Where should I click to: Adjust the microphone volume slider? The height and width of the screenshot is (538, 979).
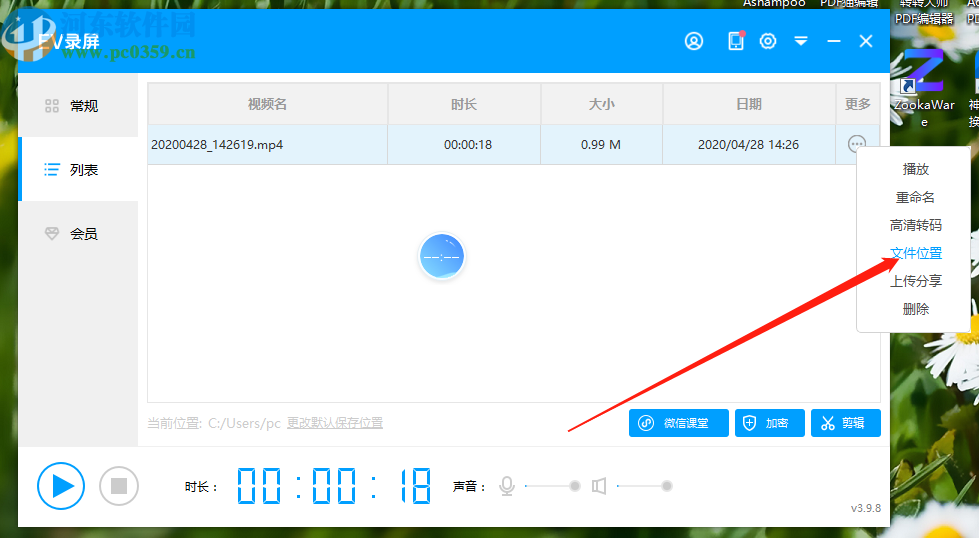coord(553,486)
